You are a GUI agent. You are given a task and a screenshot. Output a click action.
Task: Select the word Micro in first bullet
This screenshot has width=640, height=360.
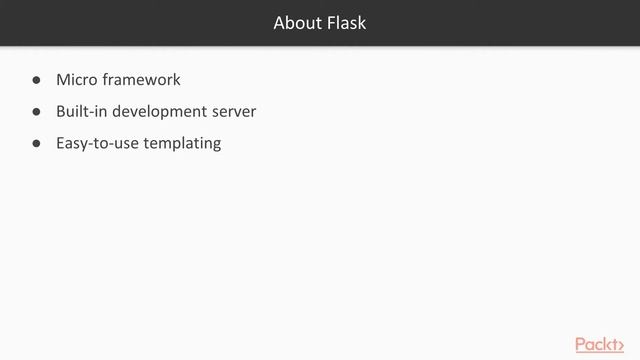(x=77, y=80)
